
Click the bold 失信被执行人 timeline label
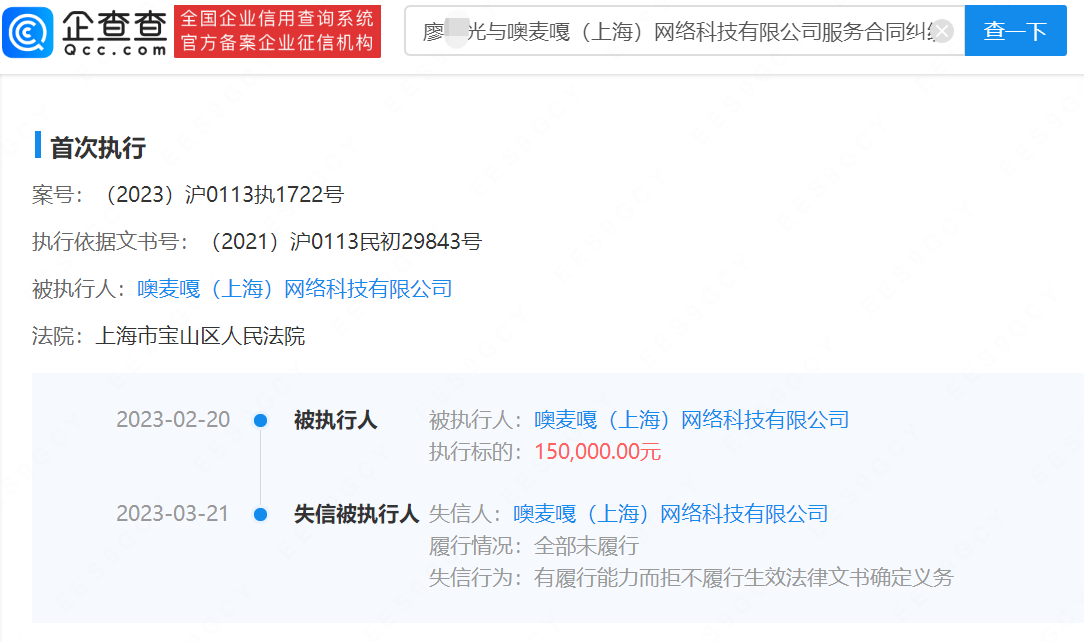pyautogui.click(x=356, y=514)
